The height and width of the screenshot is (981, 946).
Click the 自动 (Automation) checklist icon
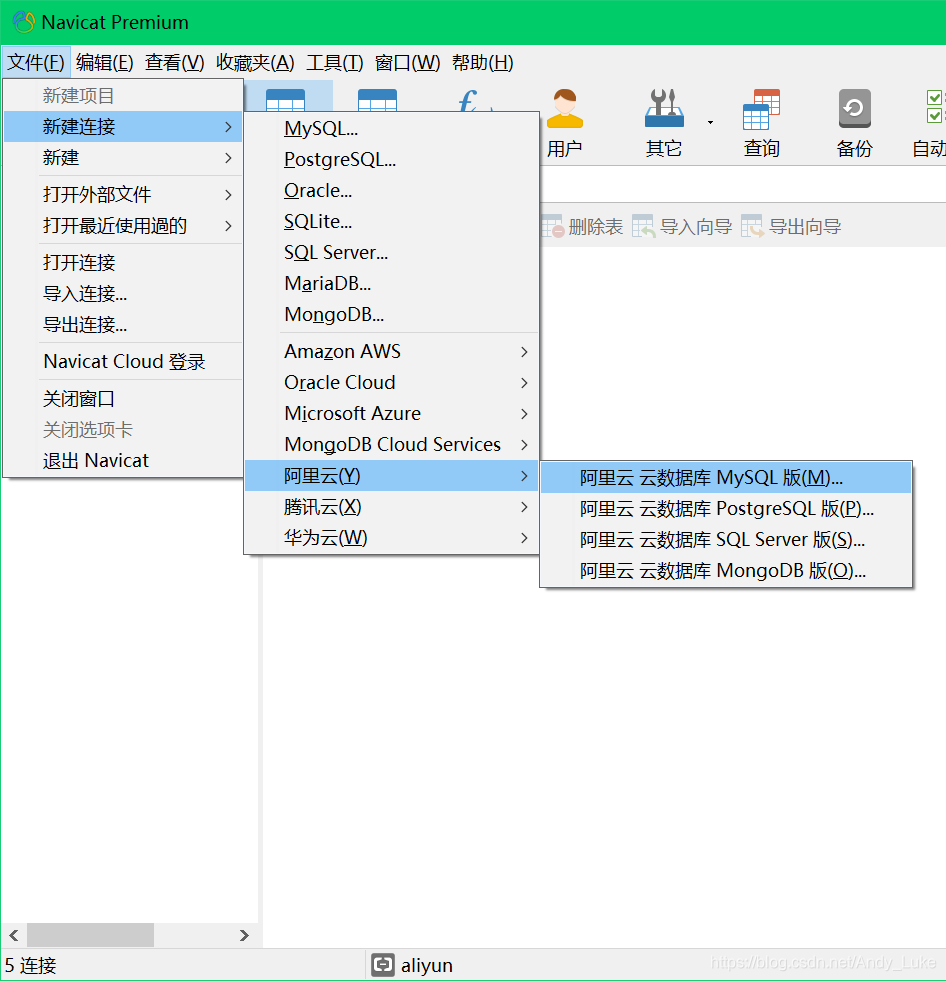[935, 106]
